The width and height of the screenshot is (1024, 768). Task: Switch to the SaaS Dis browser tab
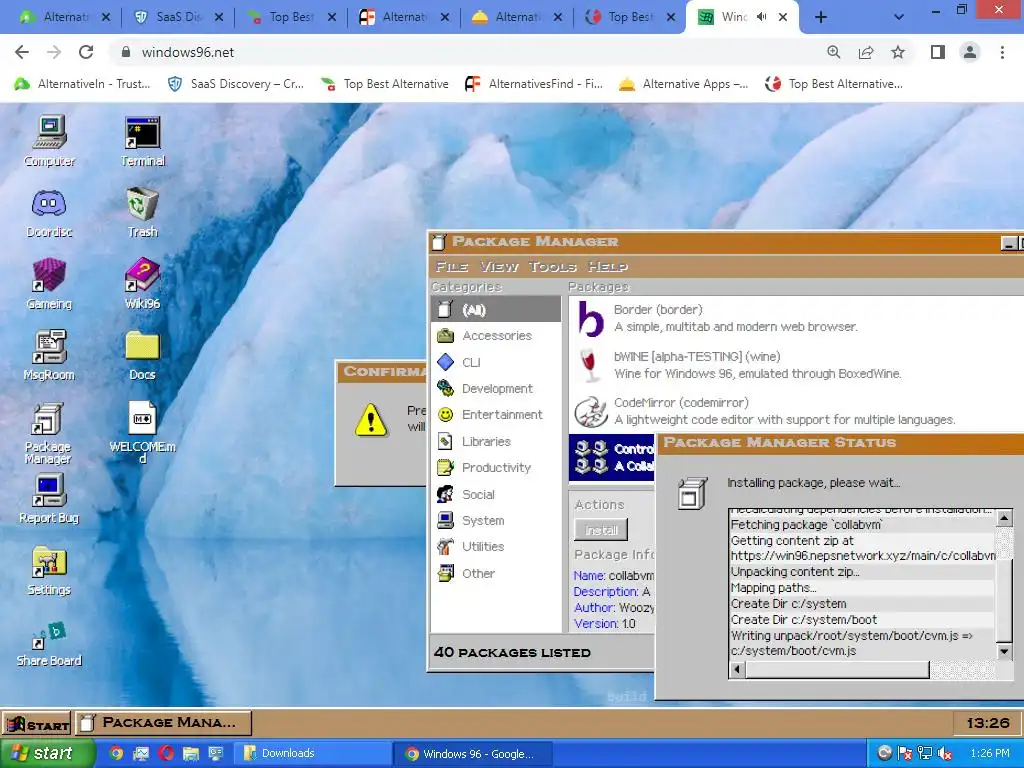click(178, 18)
